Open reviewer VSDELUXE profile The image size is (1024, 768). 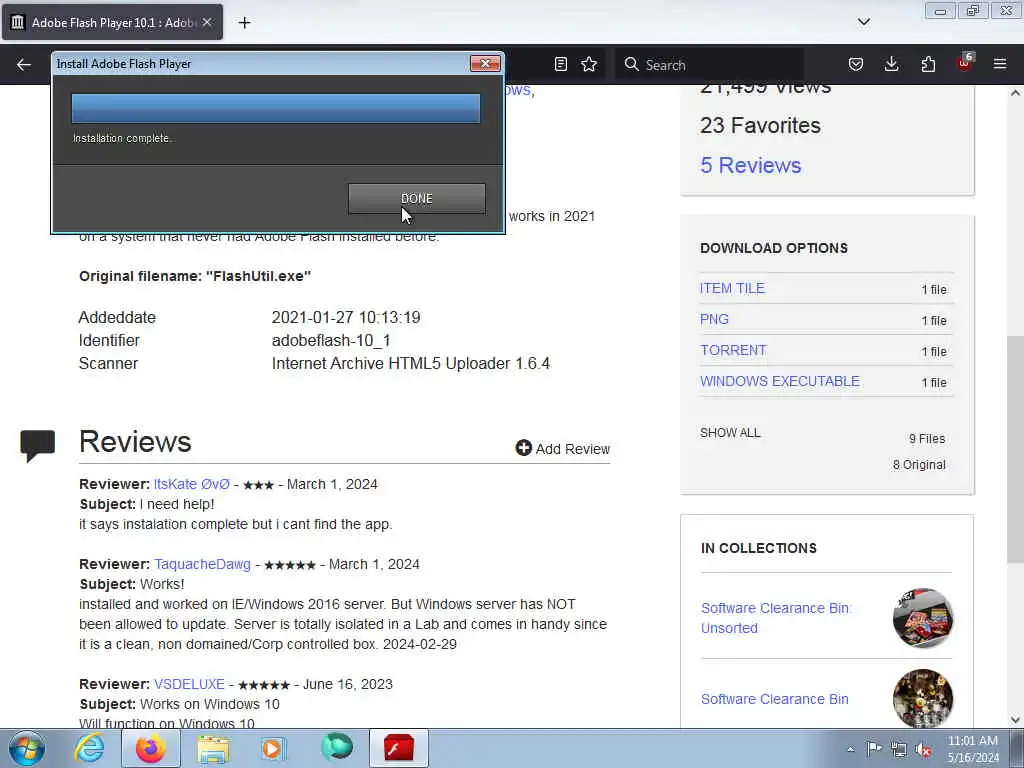coord(189,684)
